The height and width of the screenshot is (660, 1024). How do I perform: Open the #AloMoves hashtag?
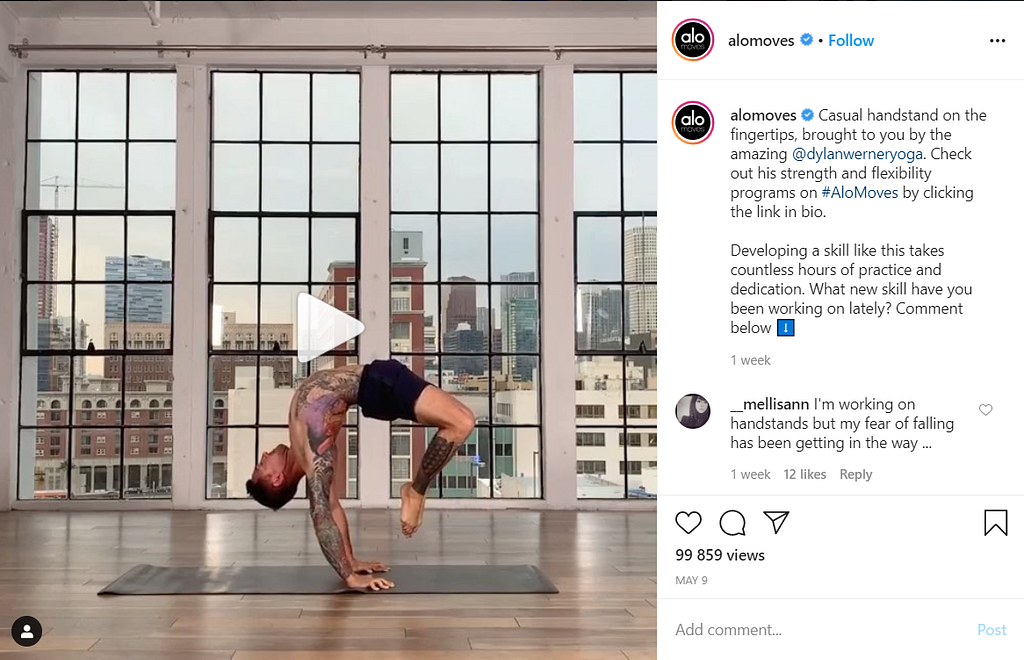pyautogui.click(x=859, y=193)
